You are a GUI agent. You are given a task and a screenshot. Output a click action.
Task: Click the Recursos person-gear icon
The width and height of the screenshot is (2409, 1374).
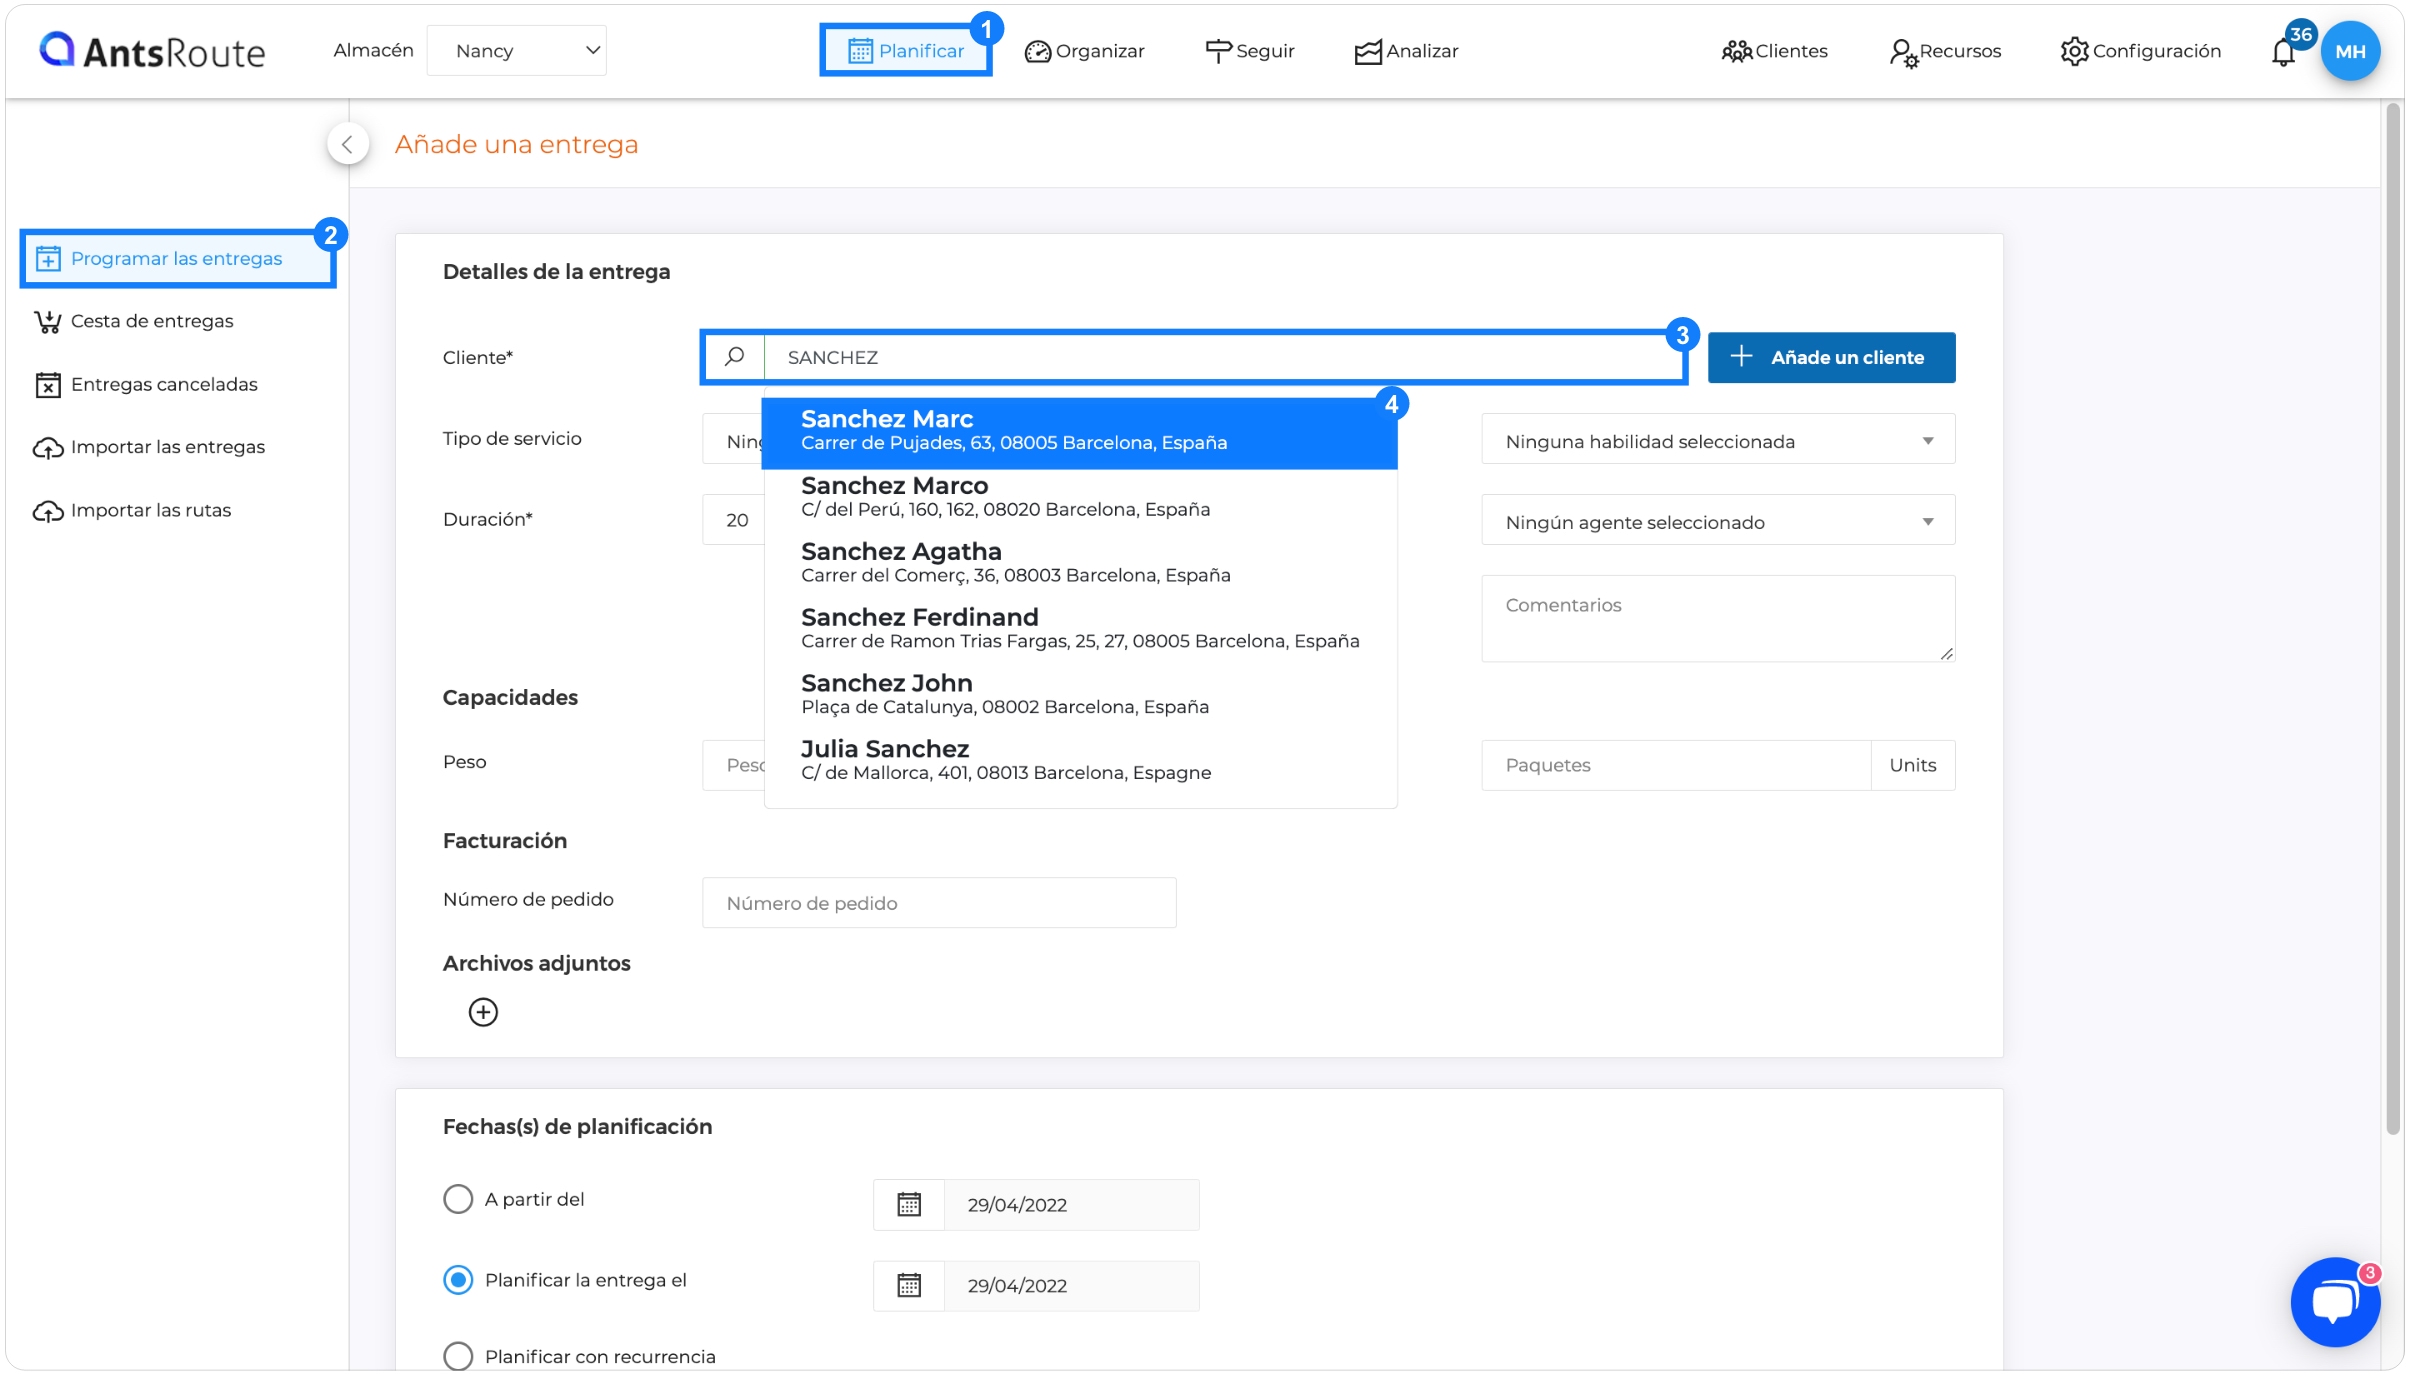(x=1903, y=53)
